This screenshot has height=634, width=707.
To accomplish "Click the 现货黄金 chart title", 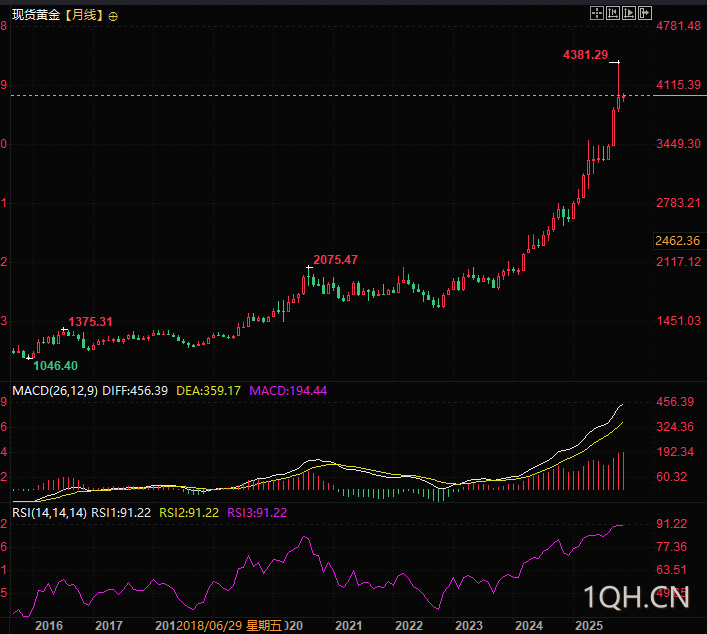I will click(x=31, y=16).
